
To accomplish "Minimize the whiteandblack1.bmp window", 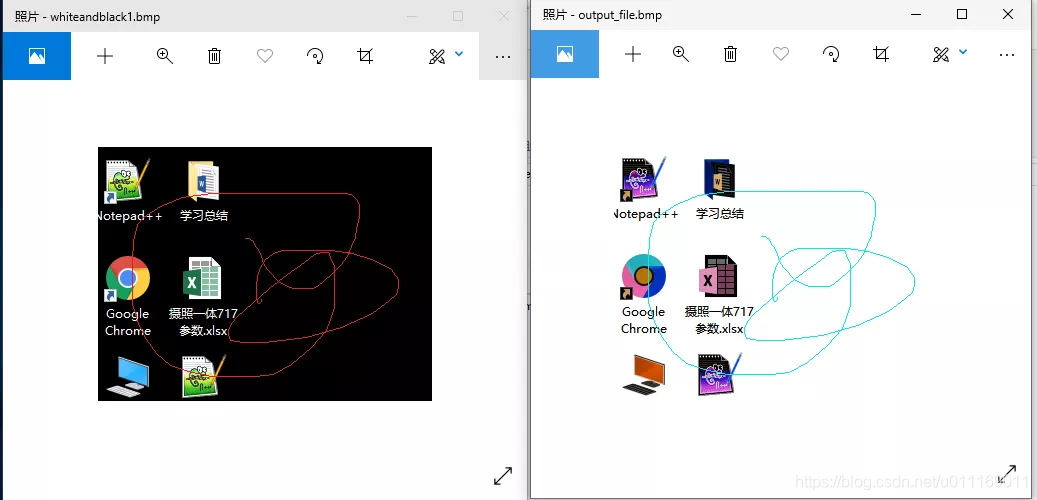I will click(411, 17).
